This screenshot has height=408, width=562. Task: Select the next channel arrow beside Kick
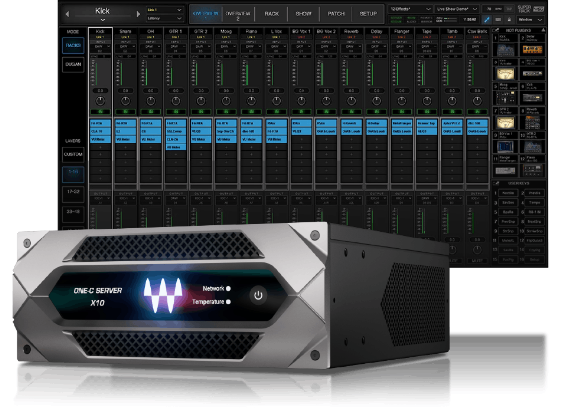click(138, 14)
